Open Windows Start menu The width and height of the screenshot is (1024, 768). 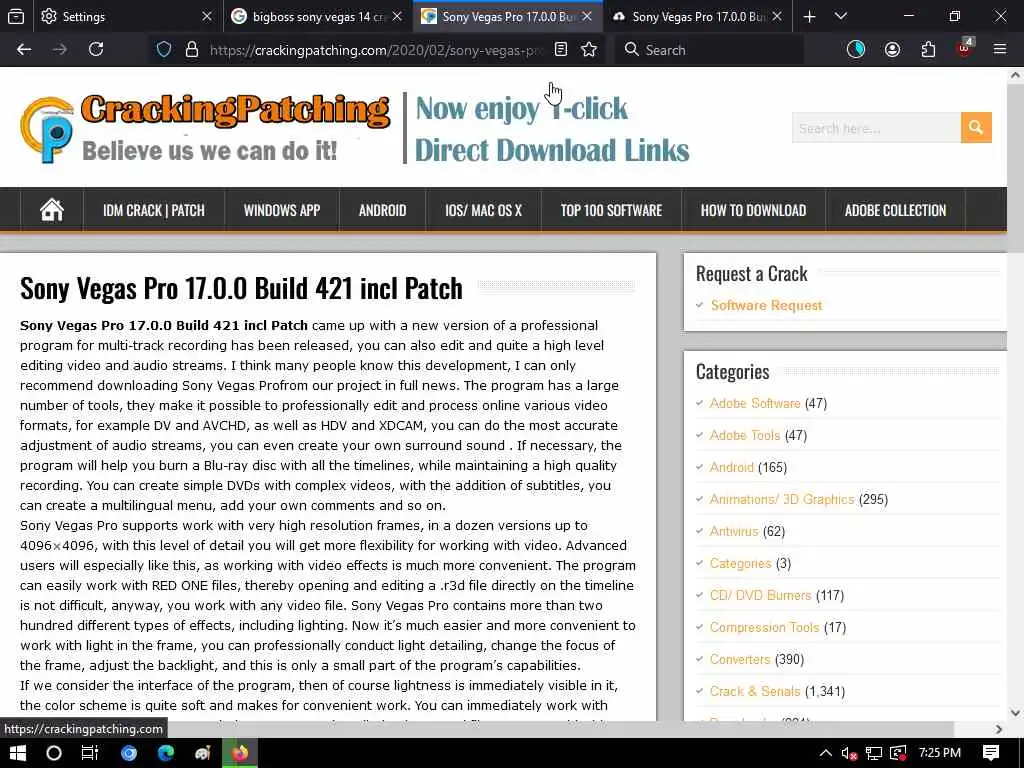coord(18,753)
